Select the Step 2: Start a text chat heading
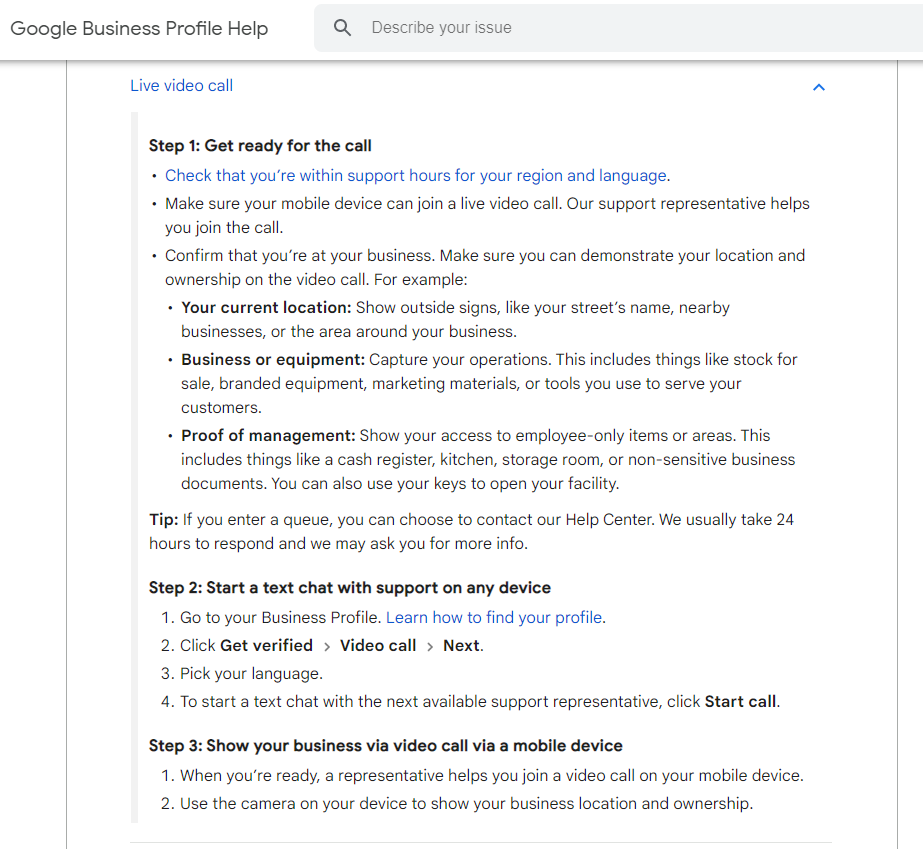923x849 pixels. tap(350, 588)
